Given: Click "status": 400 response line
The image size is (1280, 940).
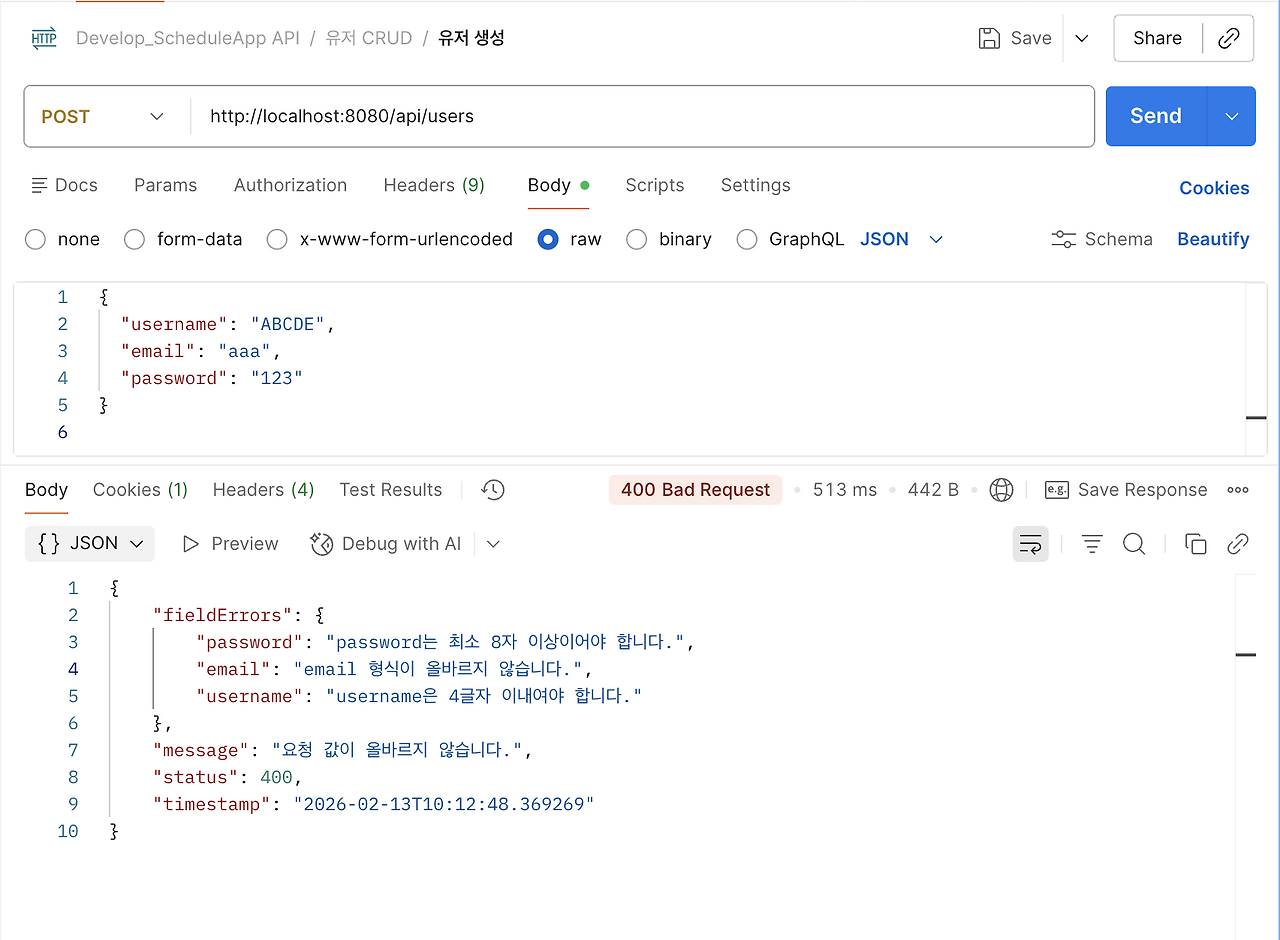Looking at the screenshot, I should pyautogui.click(x=227, y=777).
